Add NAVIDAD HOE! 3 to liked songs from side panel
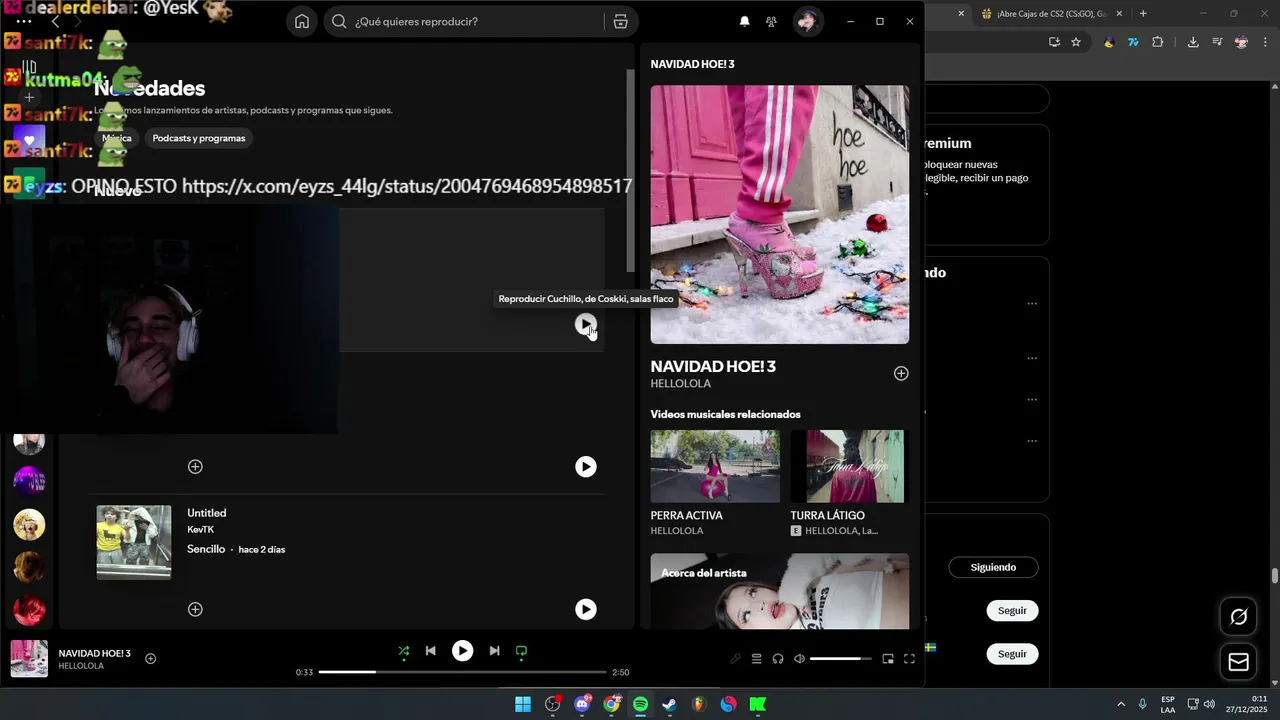 pos(901,373)
